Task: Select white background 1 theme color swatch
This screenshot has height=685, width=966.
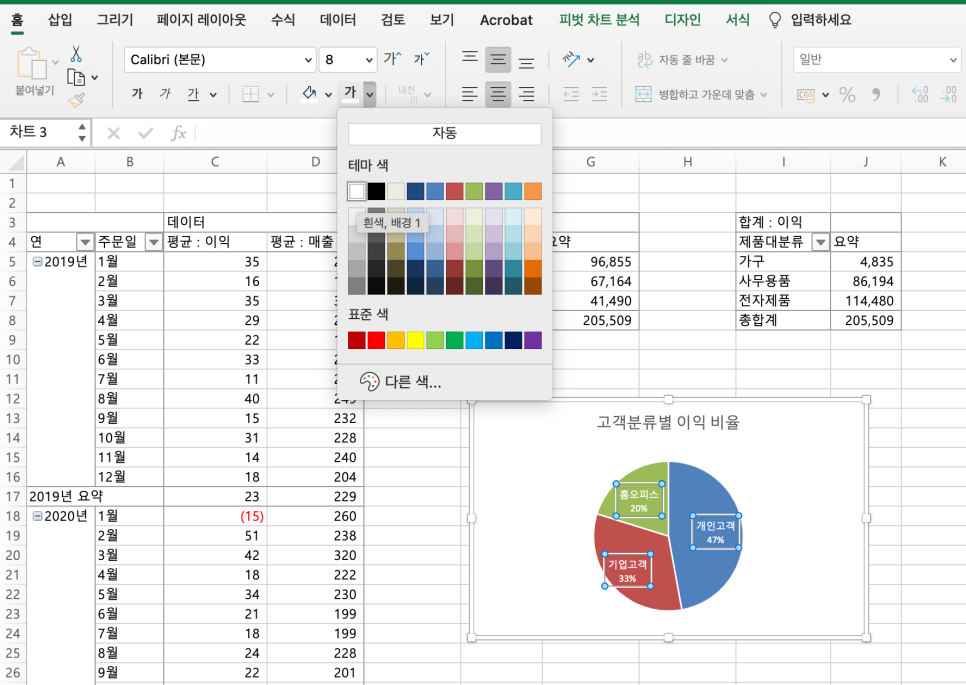Action: click(x=357, y=191)
